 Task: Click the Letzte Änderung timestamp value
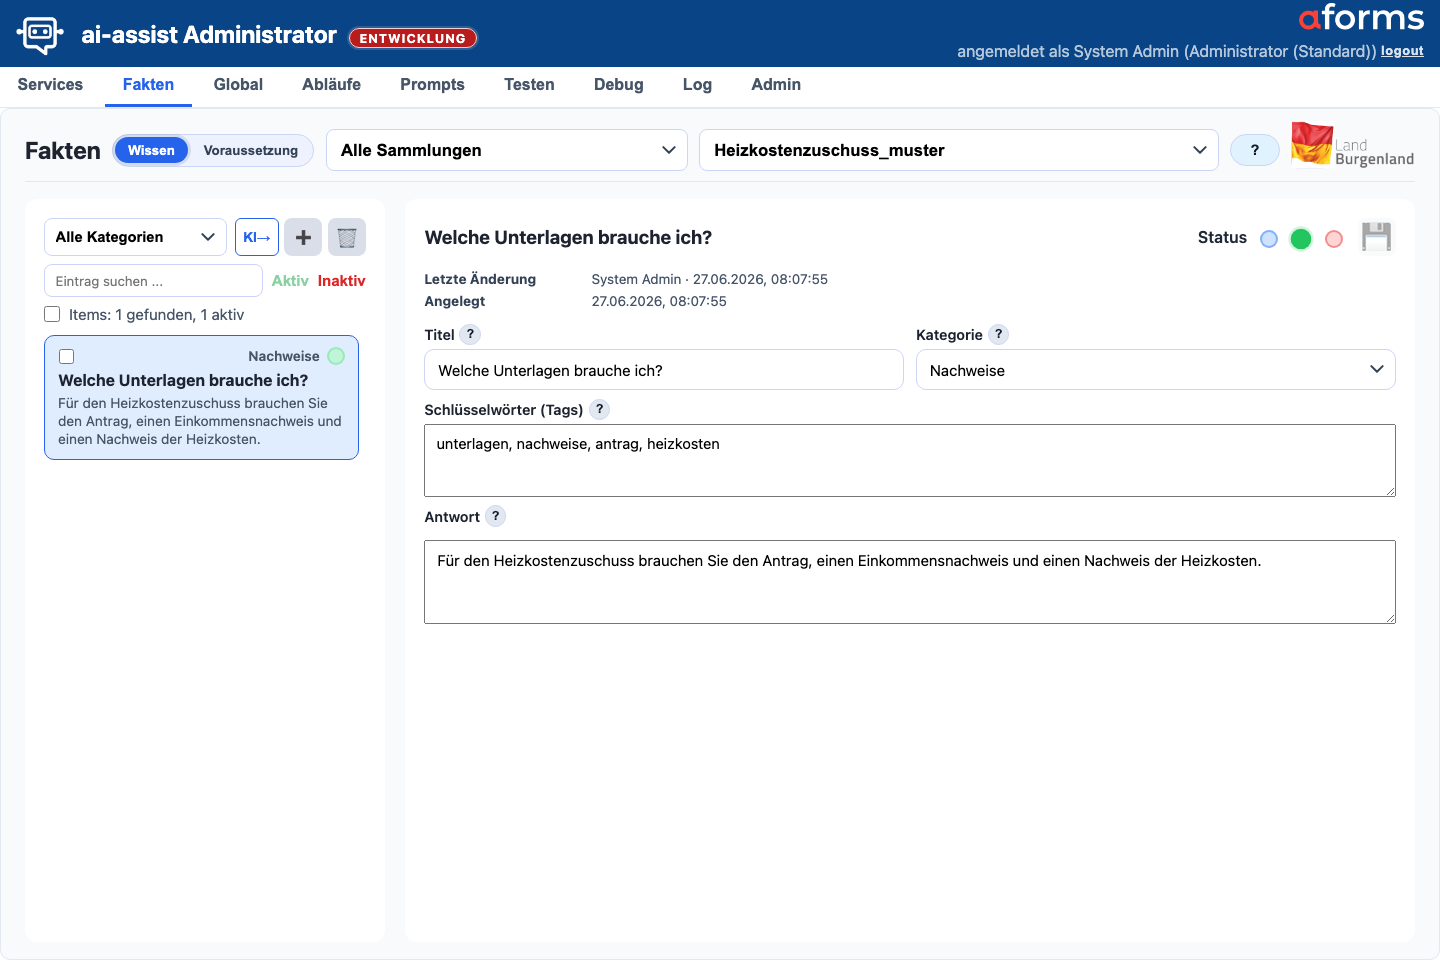[710, 279]
